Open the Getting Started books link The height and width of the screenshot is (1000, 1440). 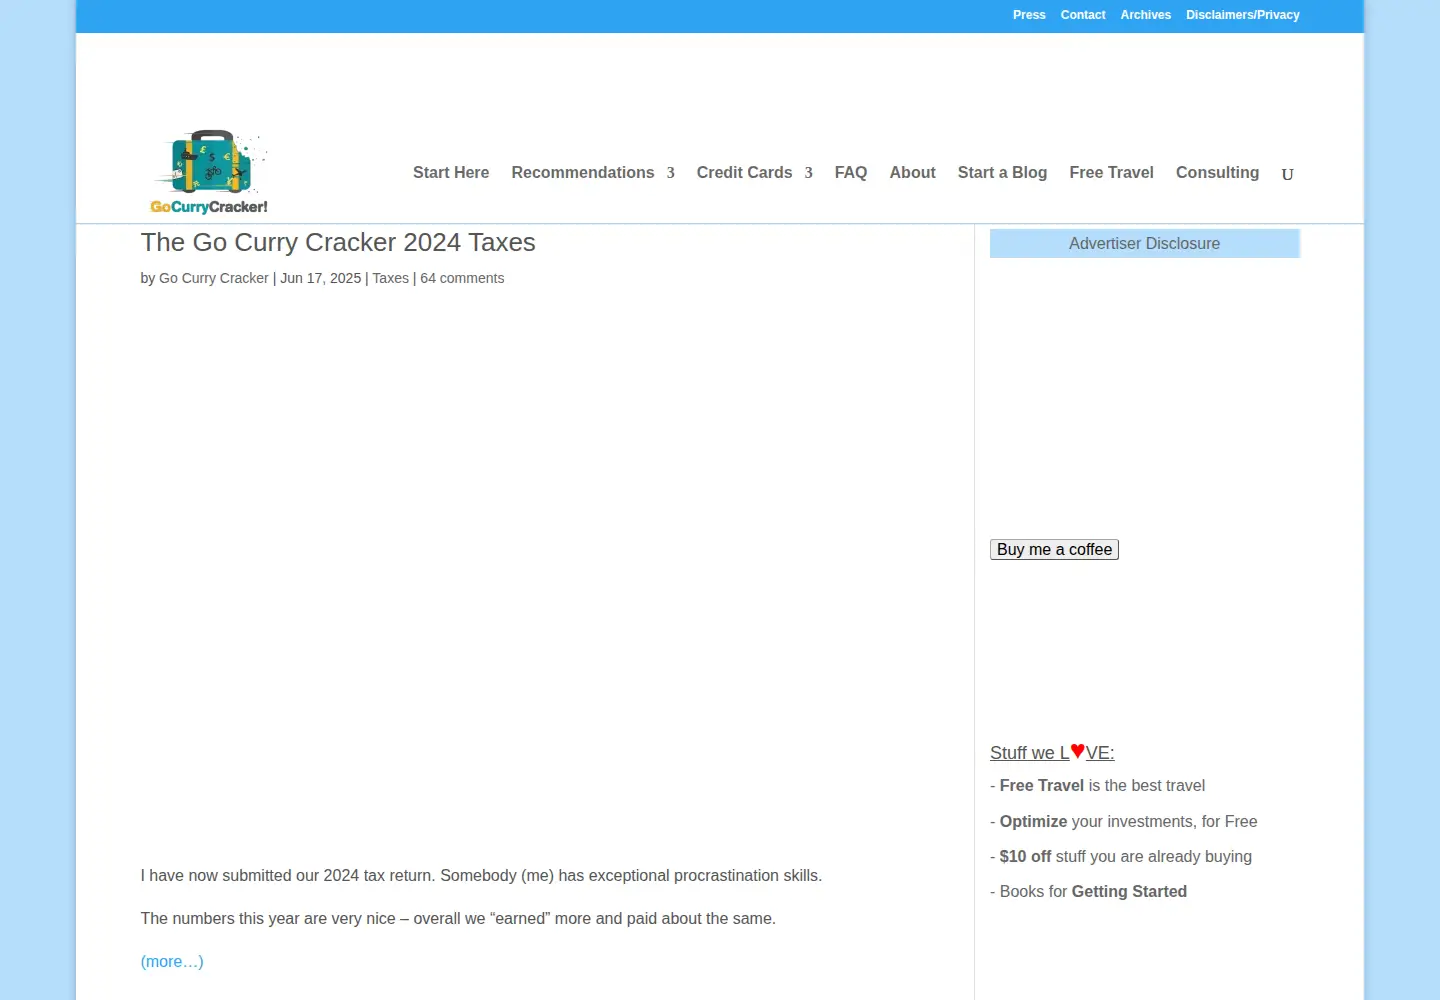(x=1129, y=891)
